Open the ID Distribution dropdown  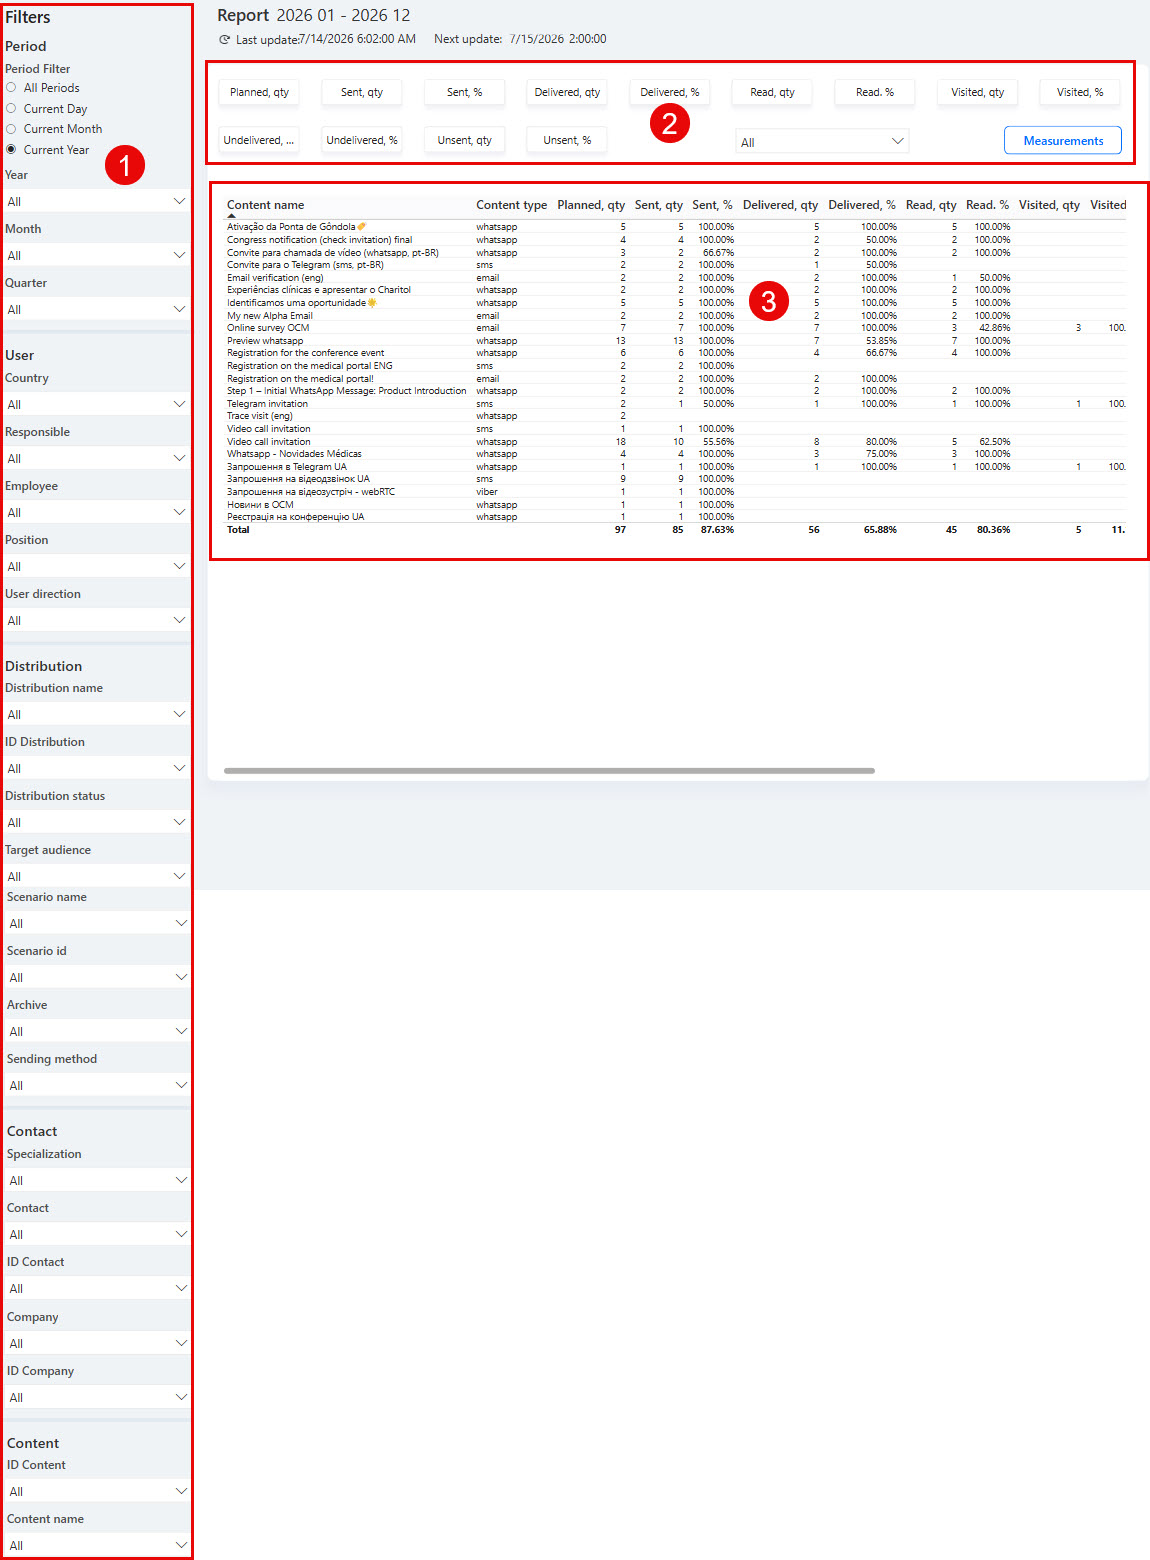(x=96, y=768)
